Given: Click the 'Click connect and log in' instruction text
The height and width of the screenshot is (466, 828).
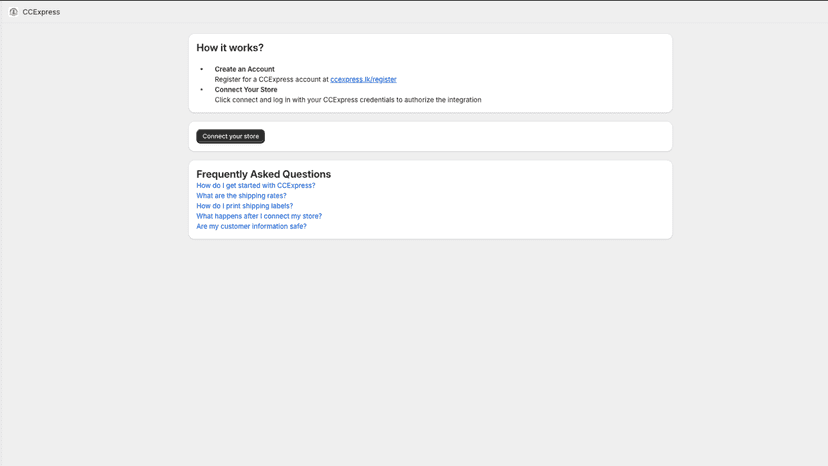Looking at the screenshot, I should tap(348, 100).
